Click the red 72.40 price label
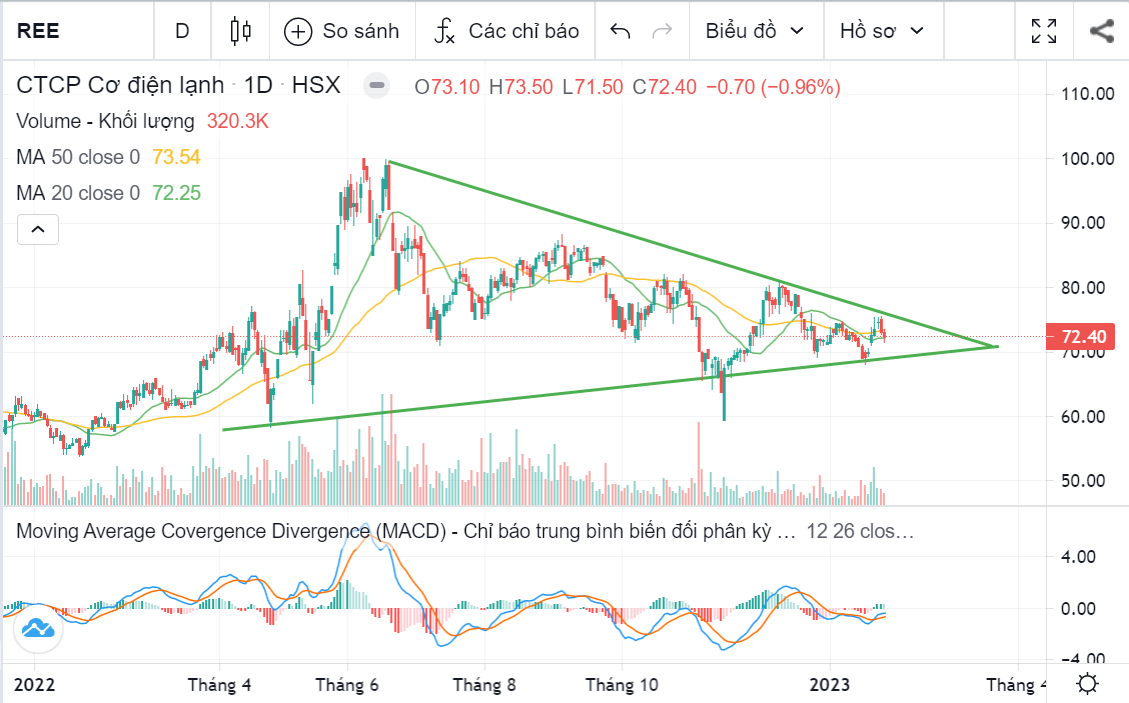 pyautogui.click(x=1082, y=338)
